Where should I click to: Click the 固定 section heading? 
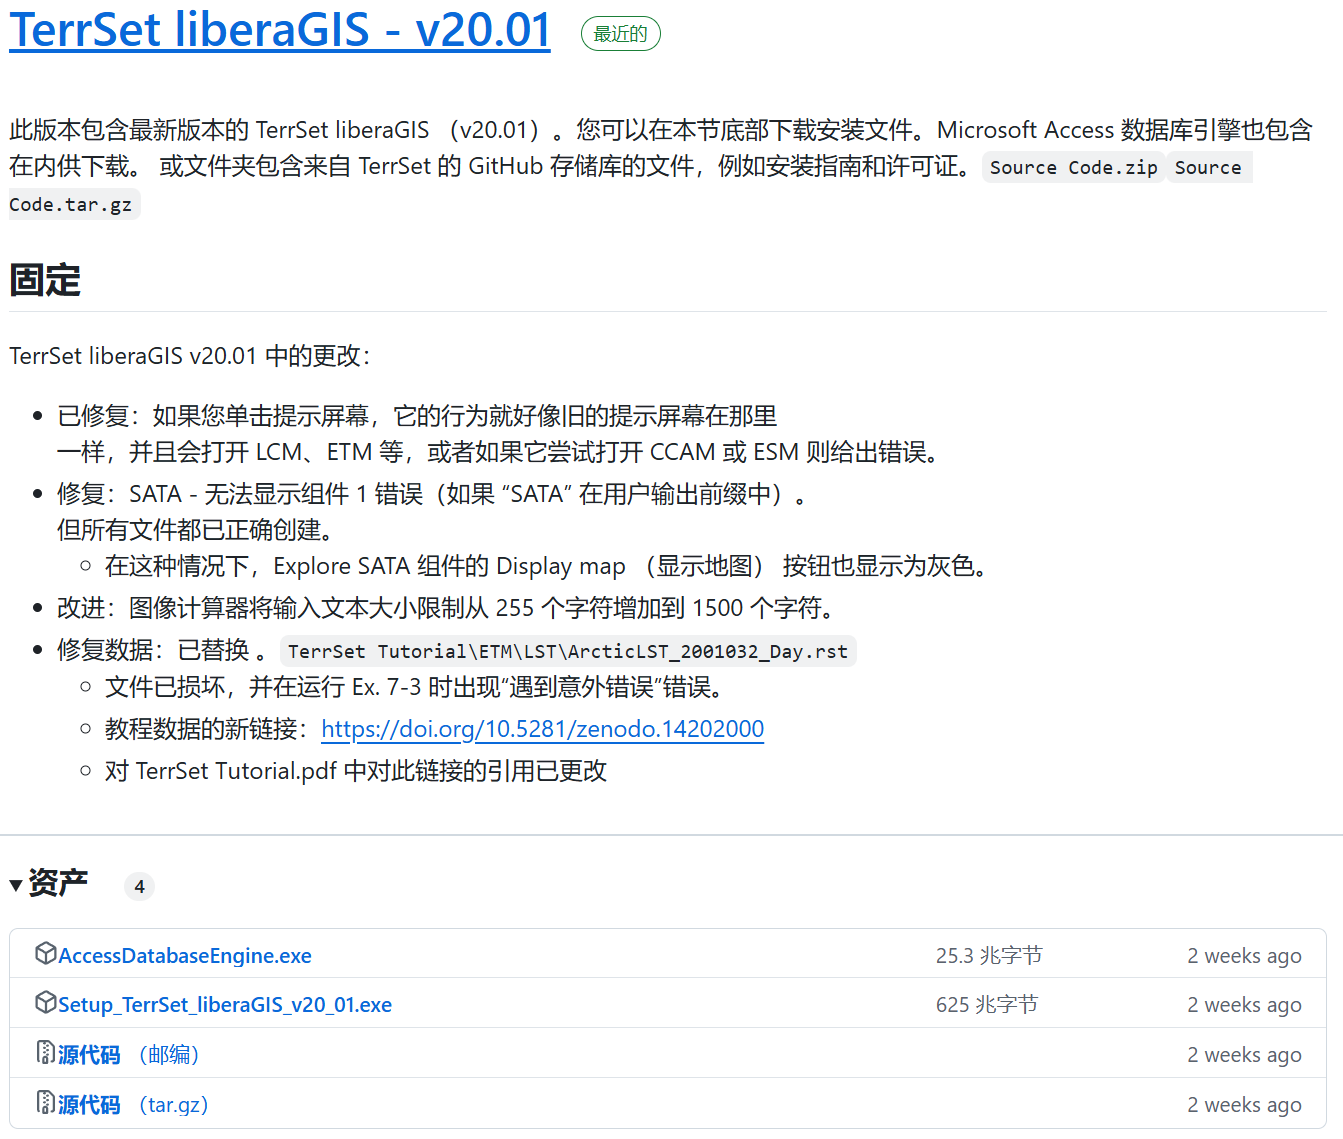pos(45,280)
